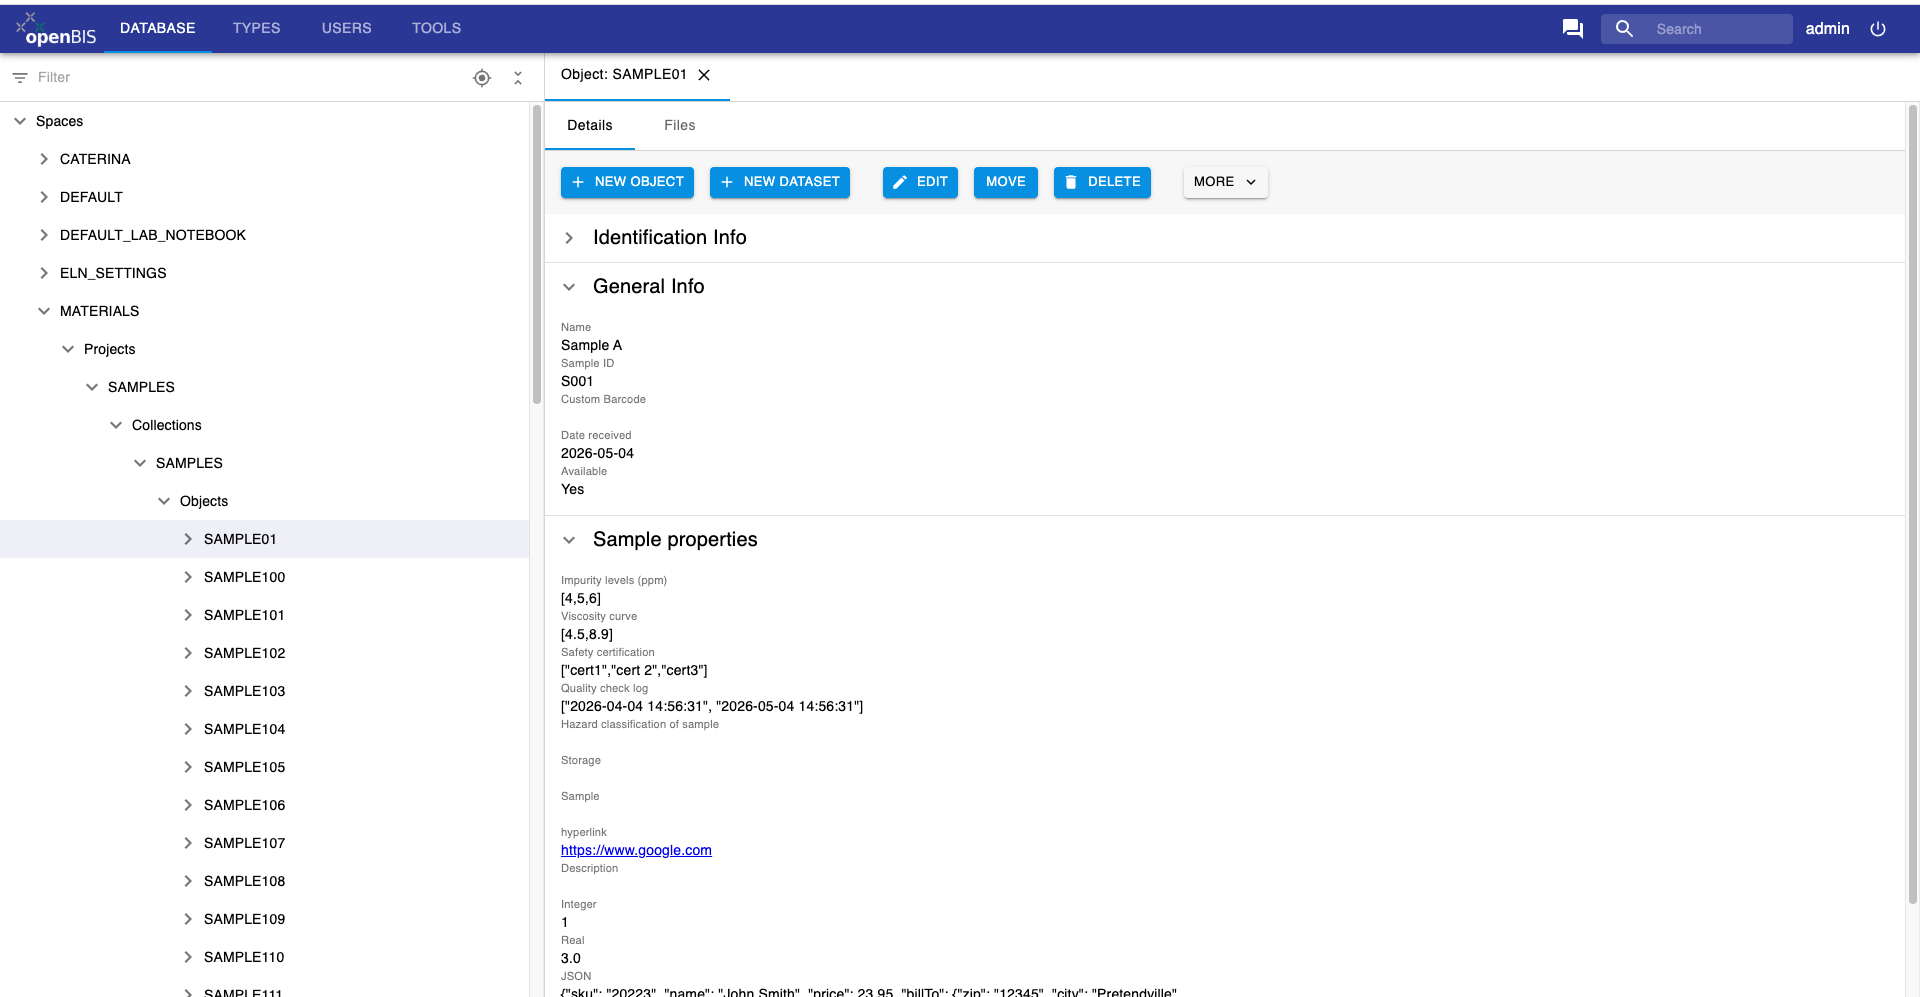Click the S001 sample ID value
The width and height of the screenshot is (1920, 997).
tap(577, 381)
